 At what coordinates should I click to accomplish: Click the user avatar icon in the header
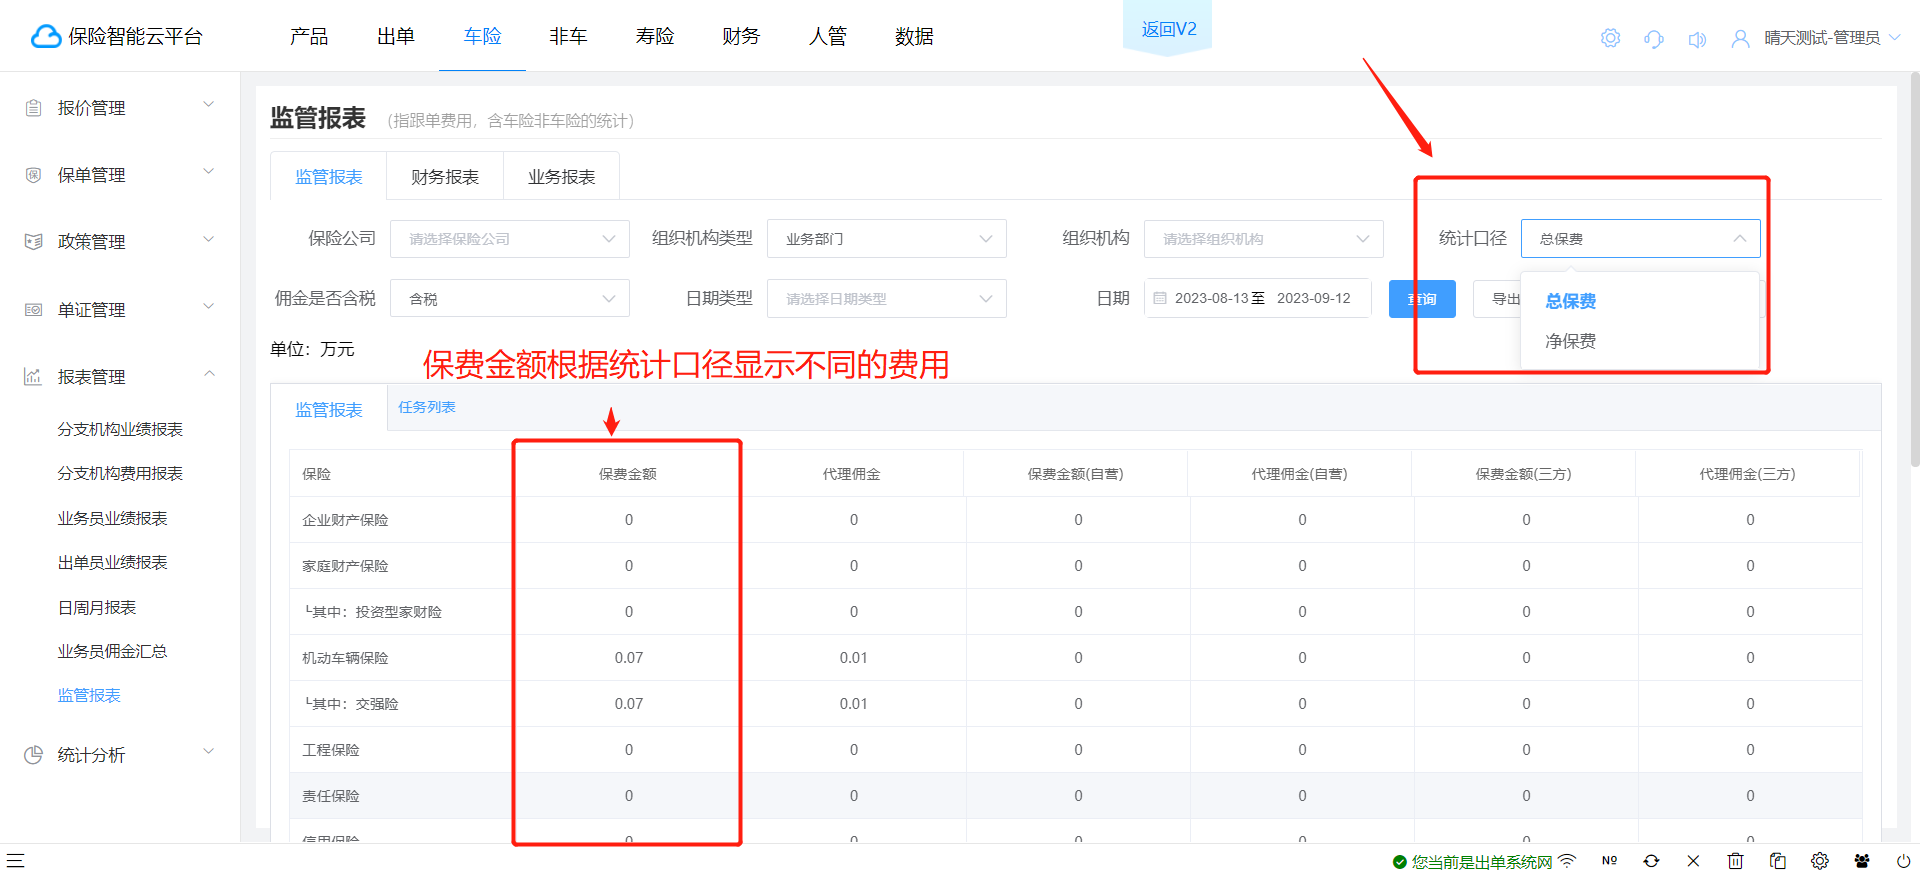1741,38
